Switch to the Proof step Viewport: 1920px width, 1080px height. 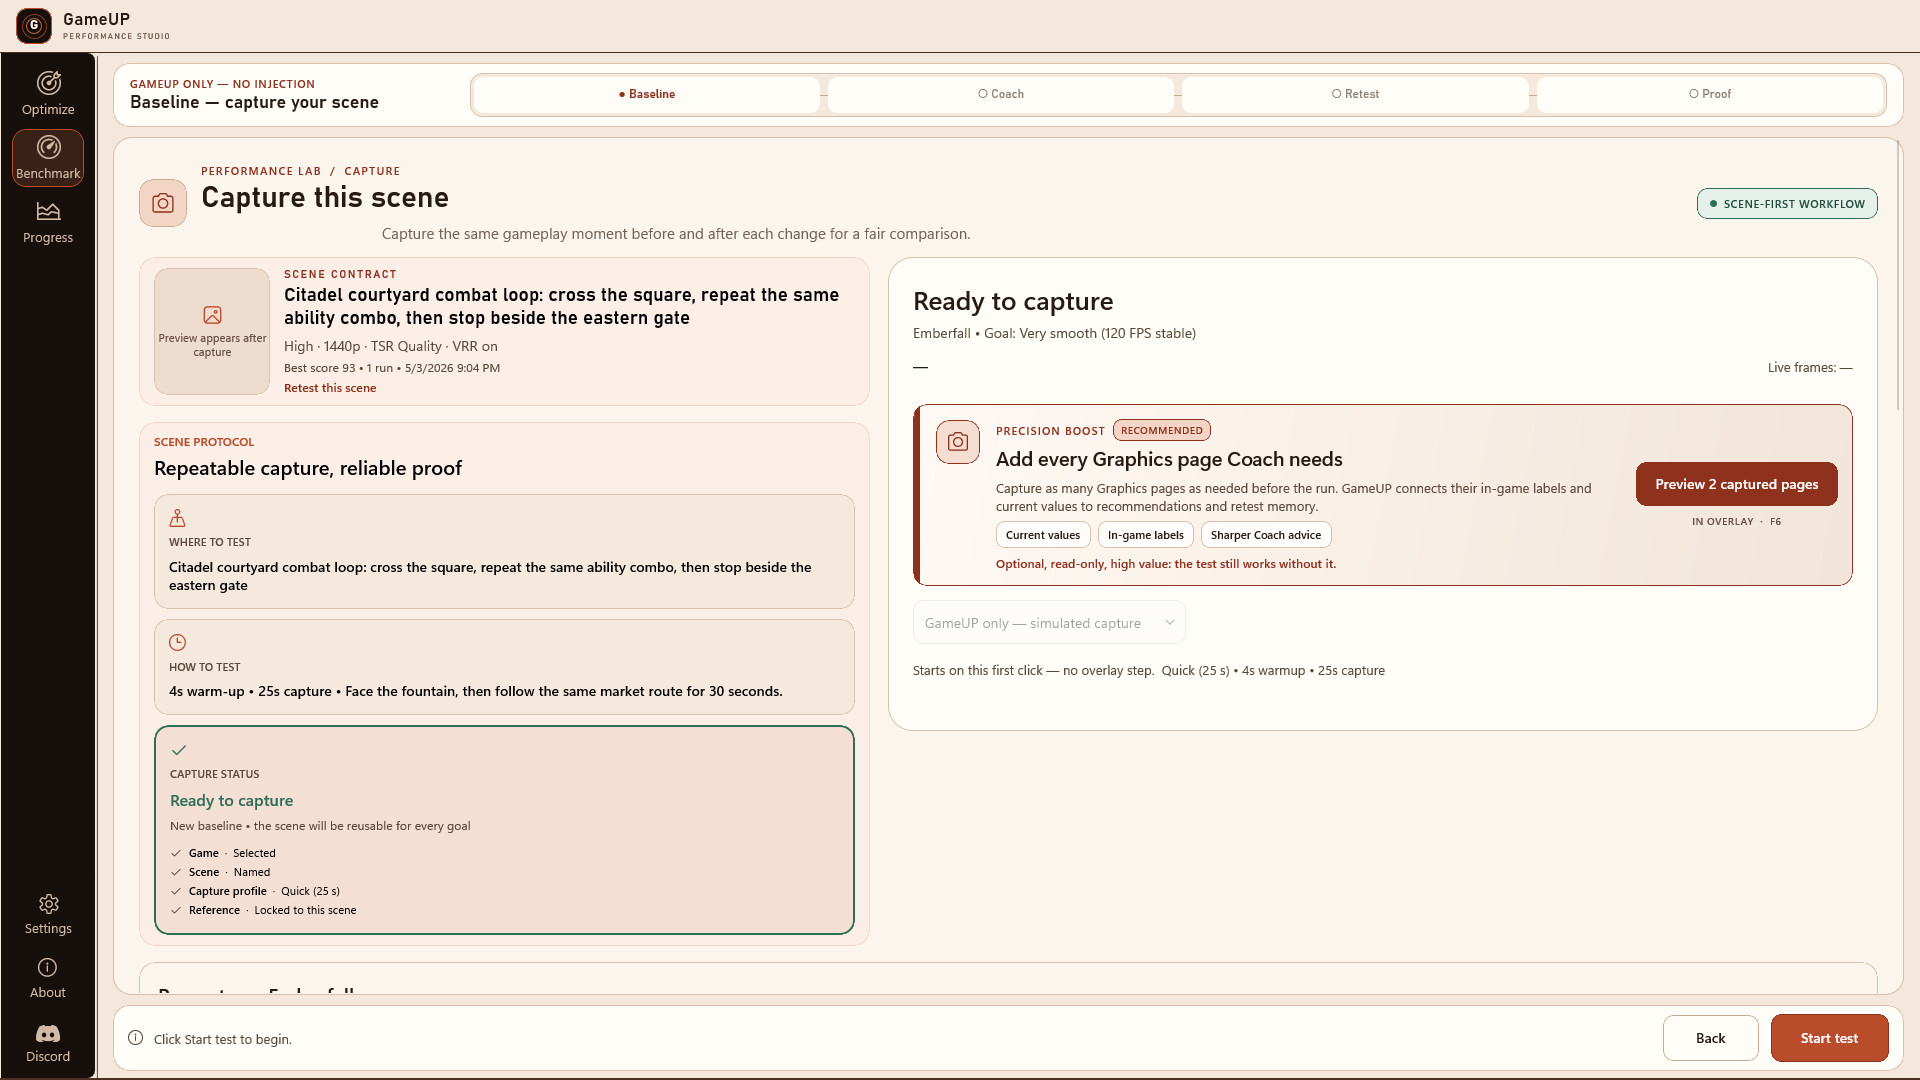1710,94
